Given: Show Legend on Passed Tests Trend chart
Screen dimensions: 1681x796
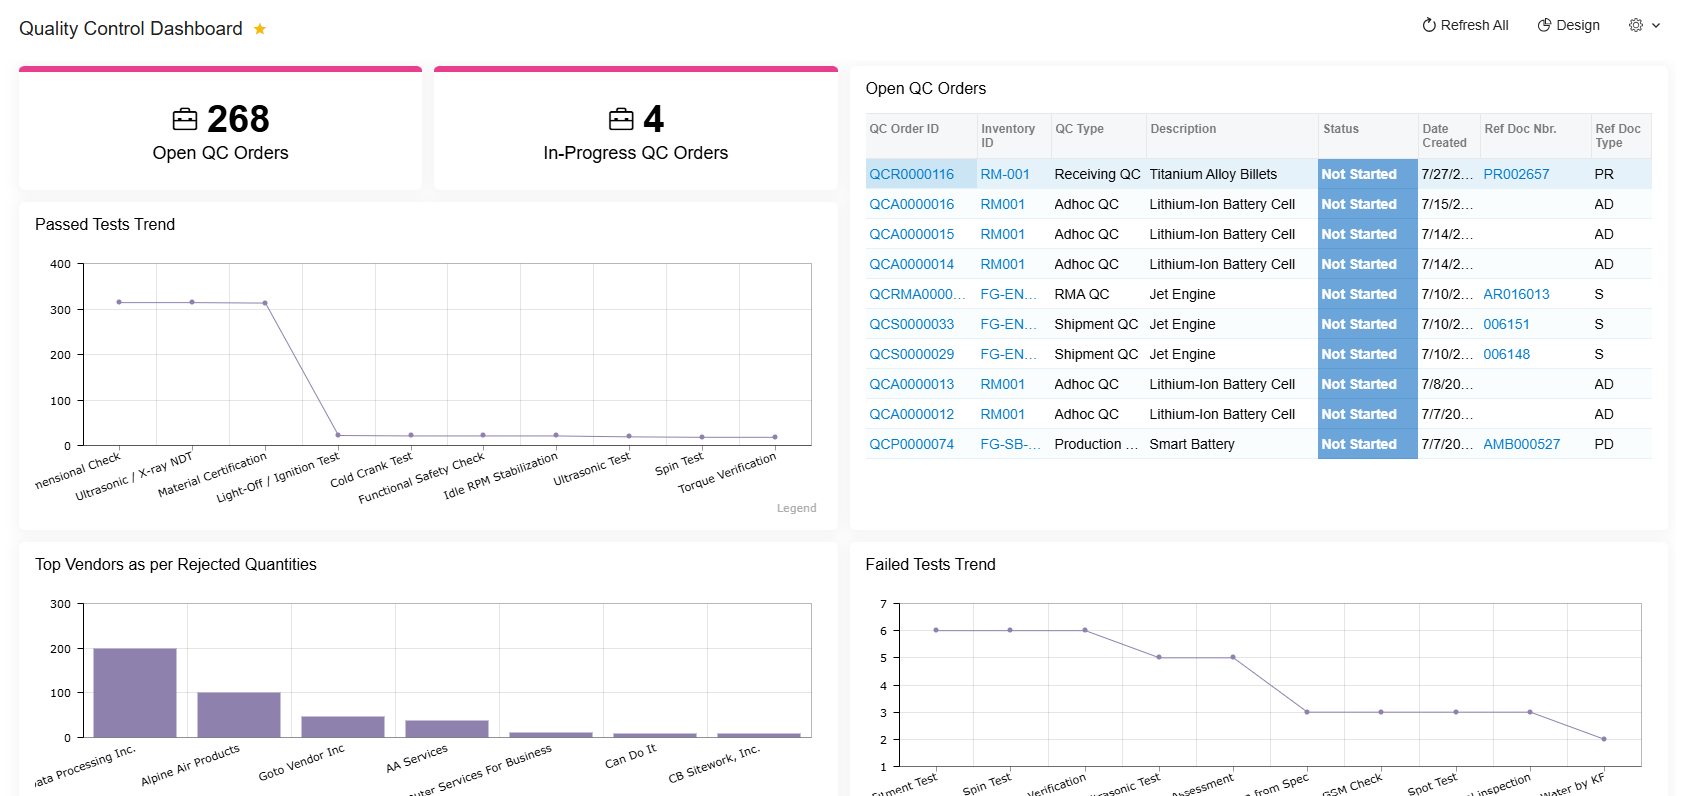Looking at the screenshot, I should tap(796, 508).
